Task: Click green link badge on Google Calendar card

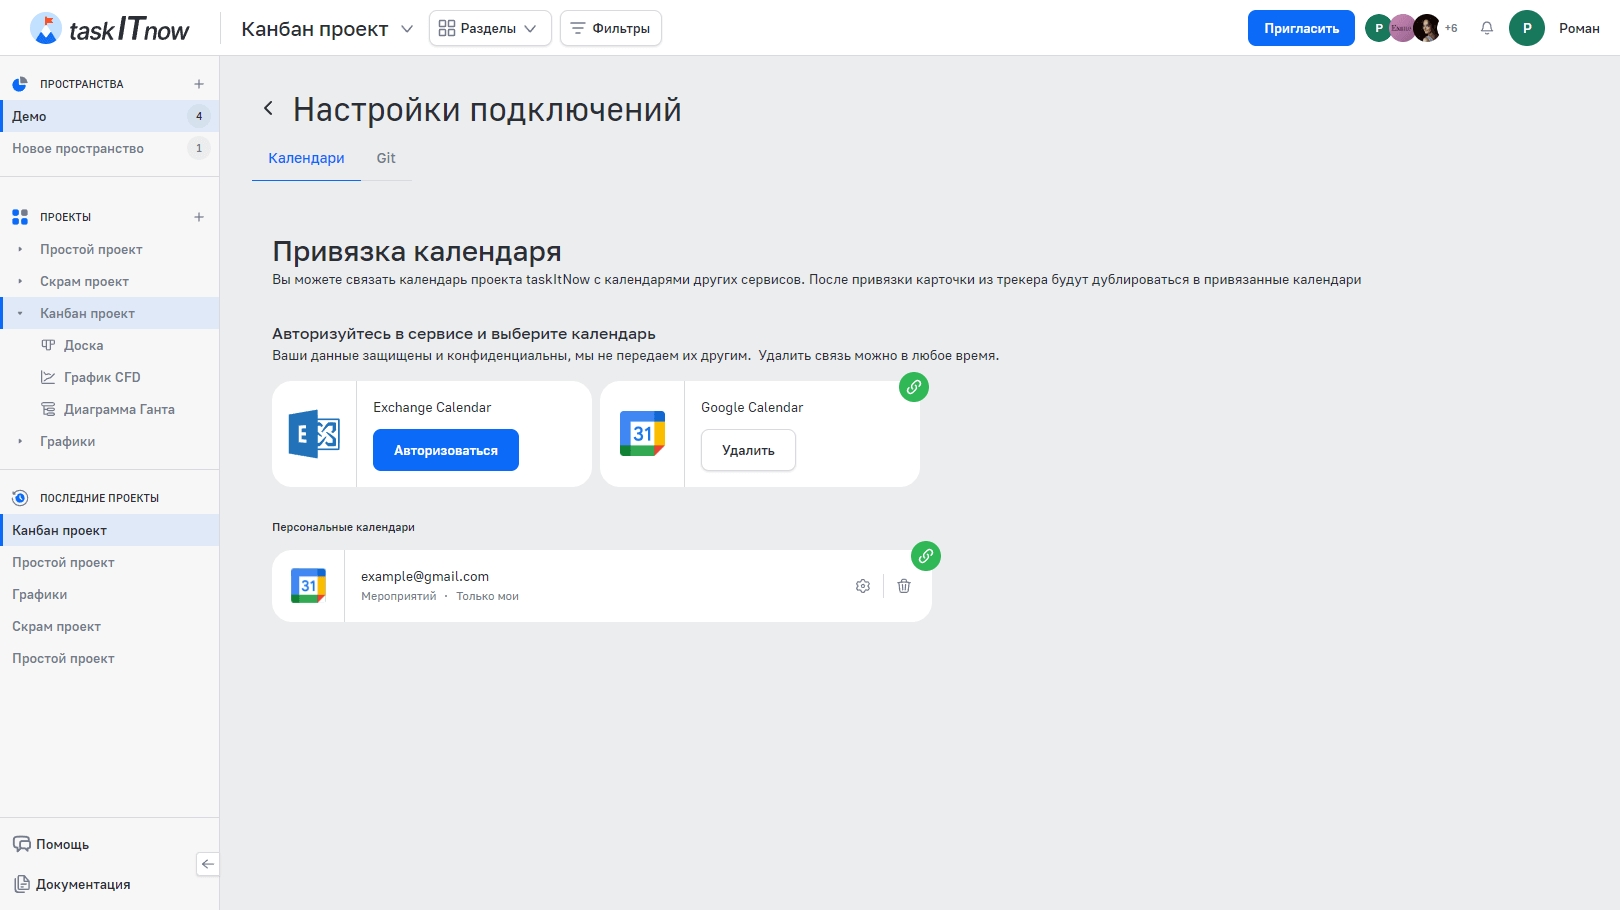Action: 913,387
